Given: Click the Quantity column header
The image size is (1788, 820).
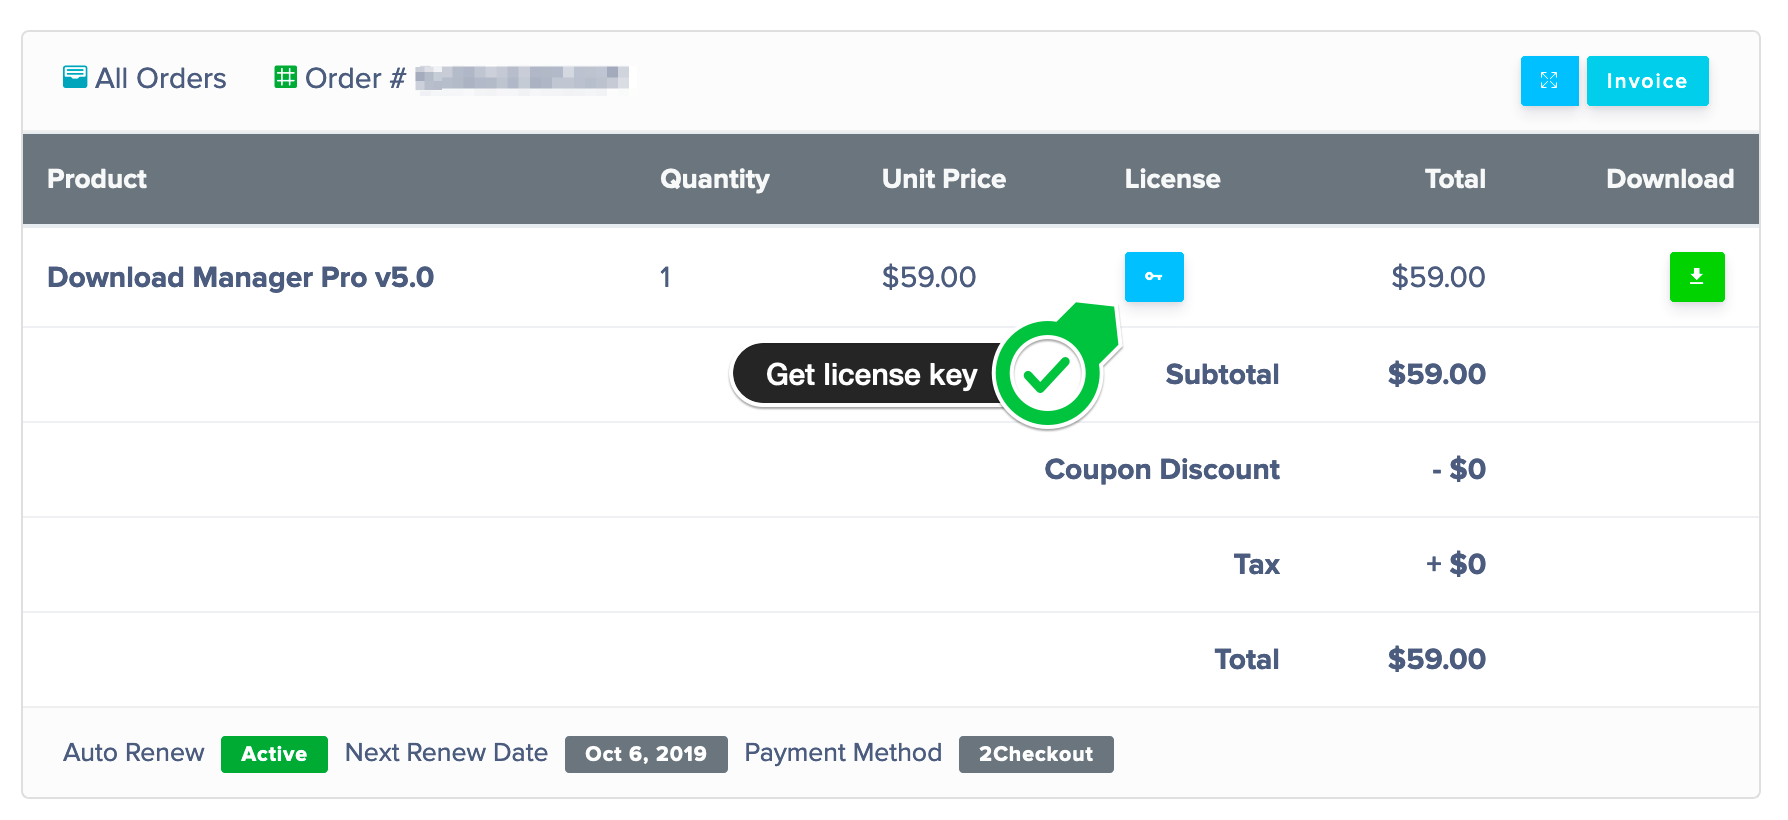Looking at the screenshot, I should point(715,179).
